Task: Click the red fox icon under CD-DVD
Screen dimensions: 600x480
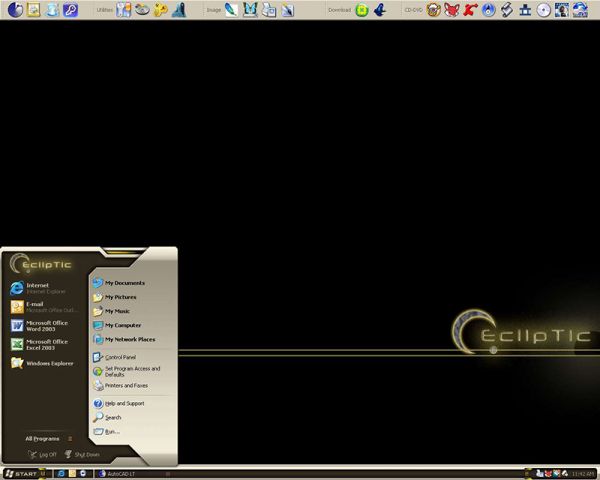Action: point(452,10)
